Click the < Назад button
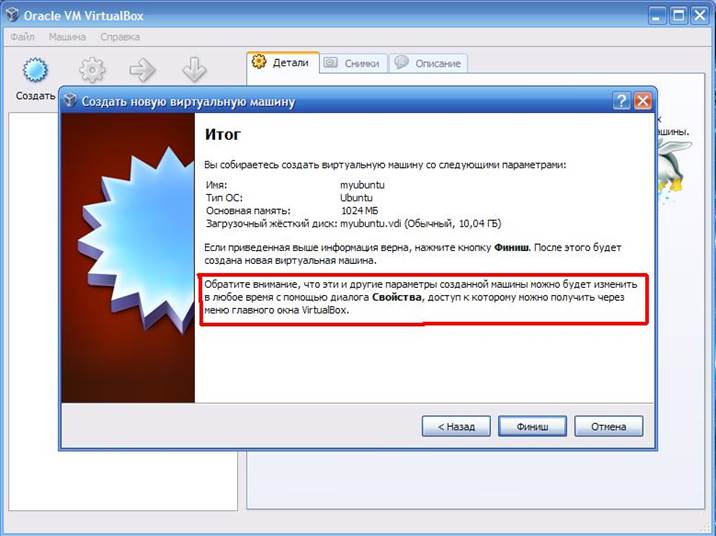716x536 pixels. coord(456,426)
